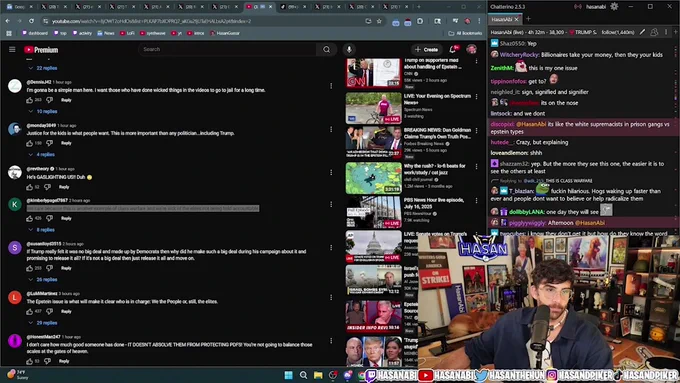Screen dimensions: 680x383
Task: Open the YouTube hamburger guide menu
Action: pyautogui.click(x=12, y=49)
